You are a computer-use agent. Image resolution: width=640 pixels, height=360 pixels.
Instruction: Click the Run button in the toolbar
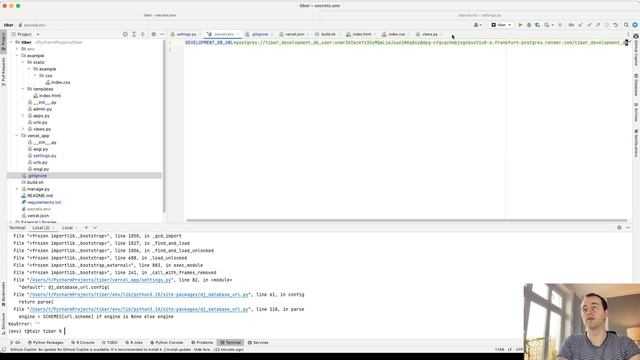520,25
